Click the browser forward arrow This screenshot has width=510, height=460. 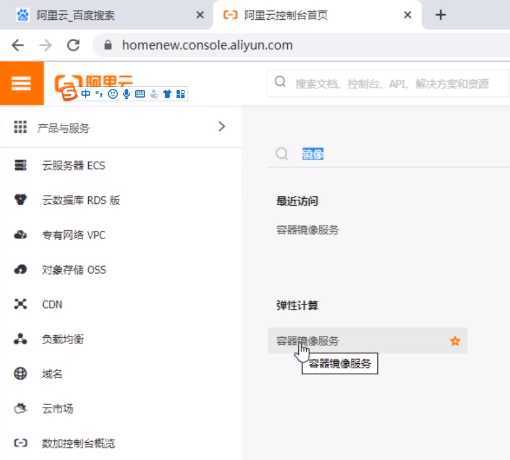tap(46, 45)
